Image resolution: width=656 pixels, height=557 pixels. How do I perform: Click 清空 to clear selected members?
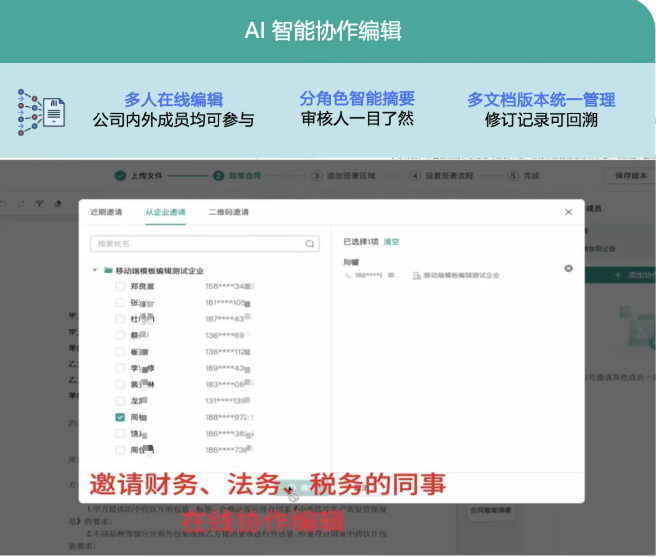(392, 242)
